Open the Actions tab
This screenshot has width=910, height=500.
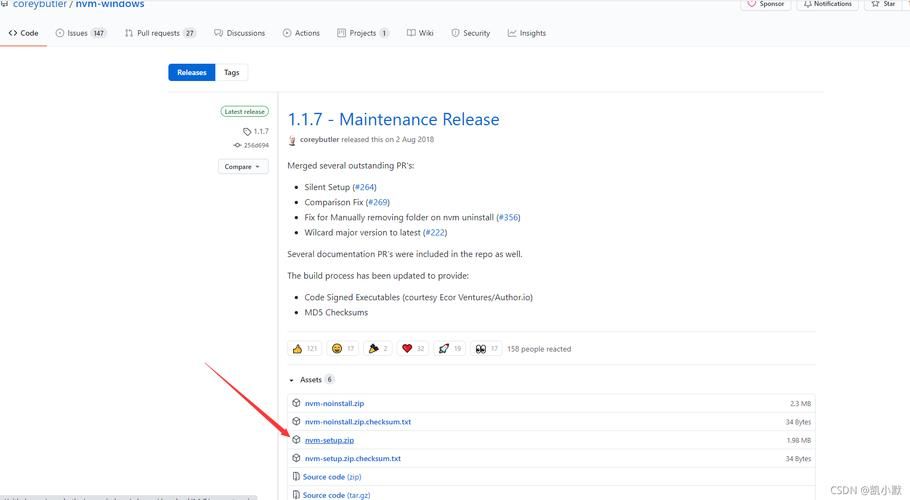(x=301, y=33)
